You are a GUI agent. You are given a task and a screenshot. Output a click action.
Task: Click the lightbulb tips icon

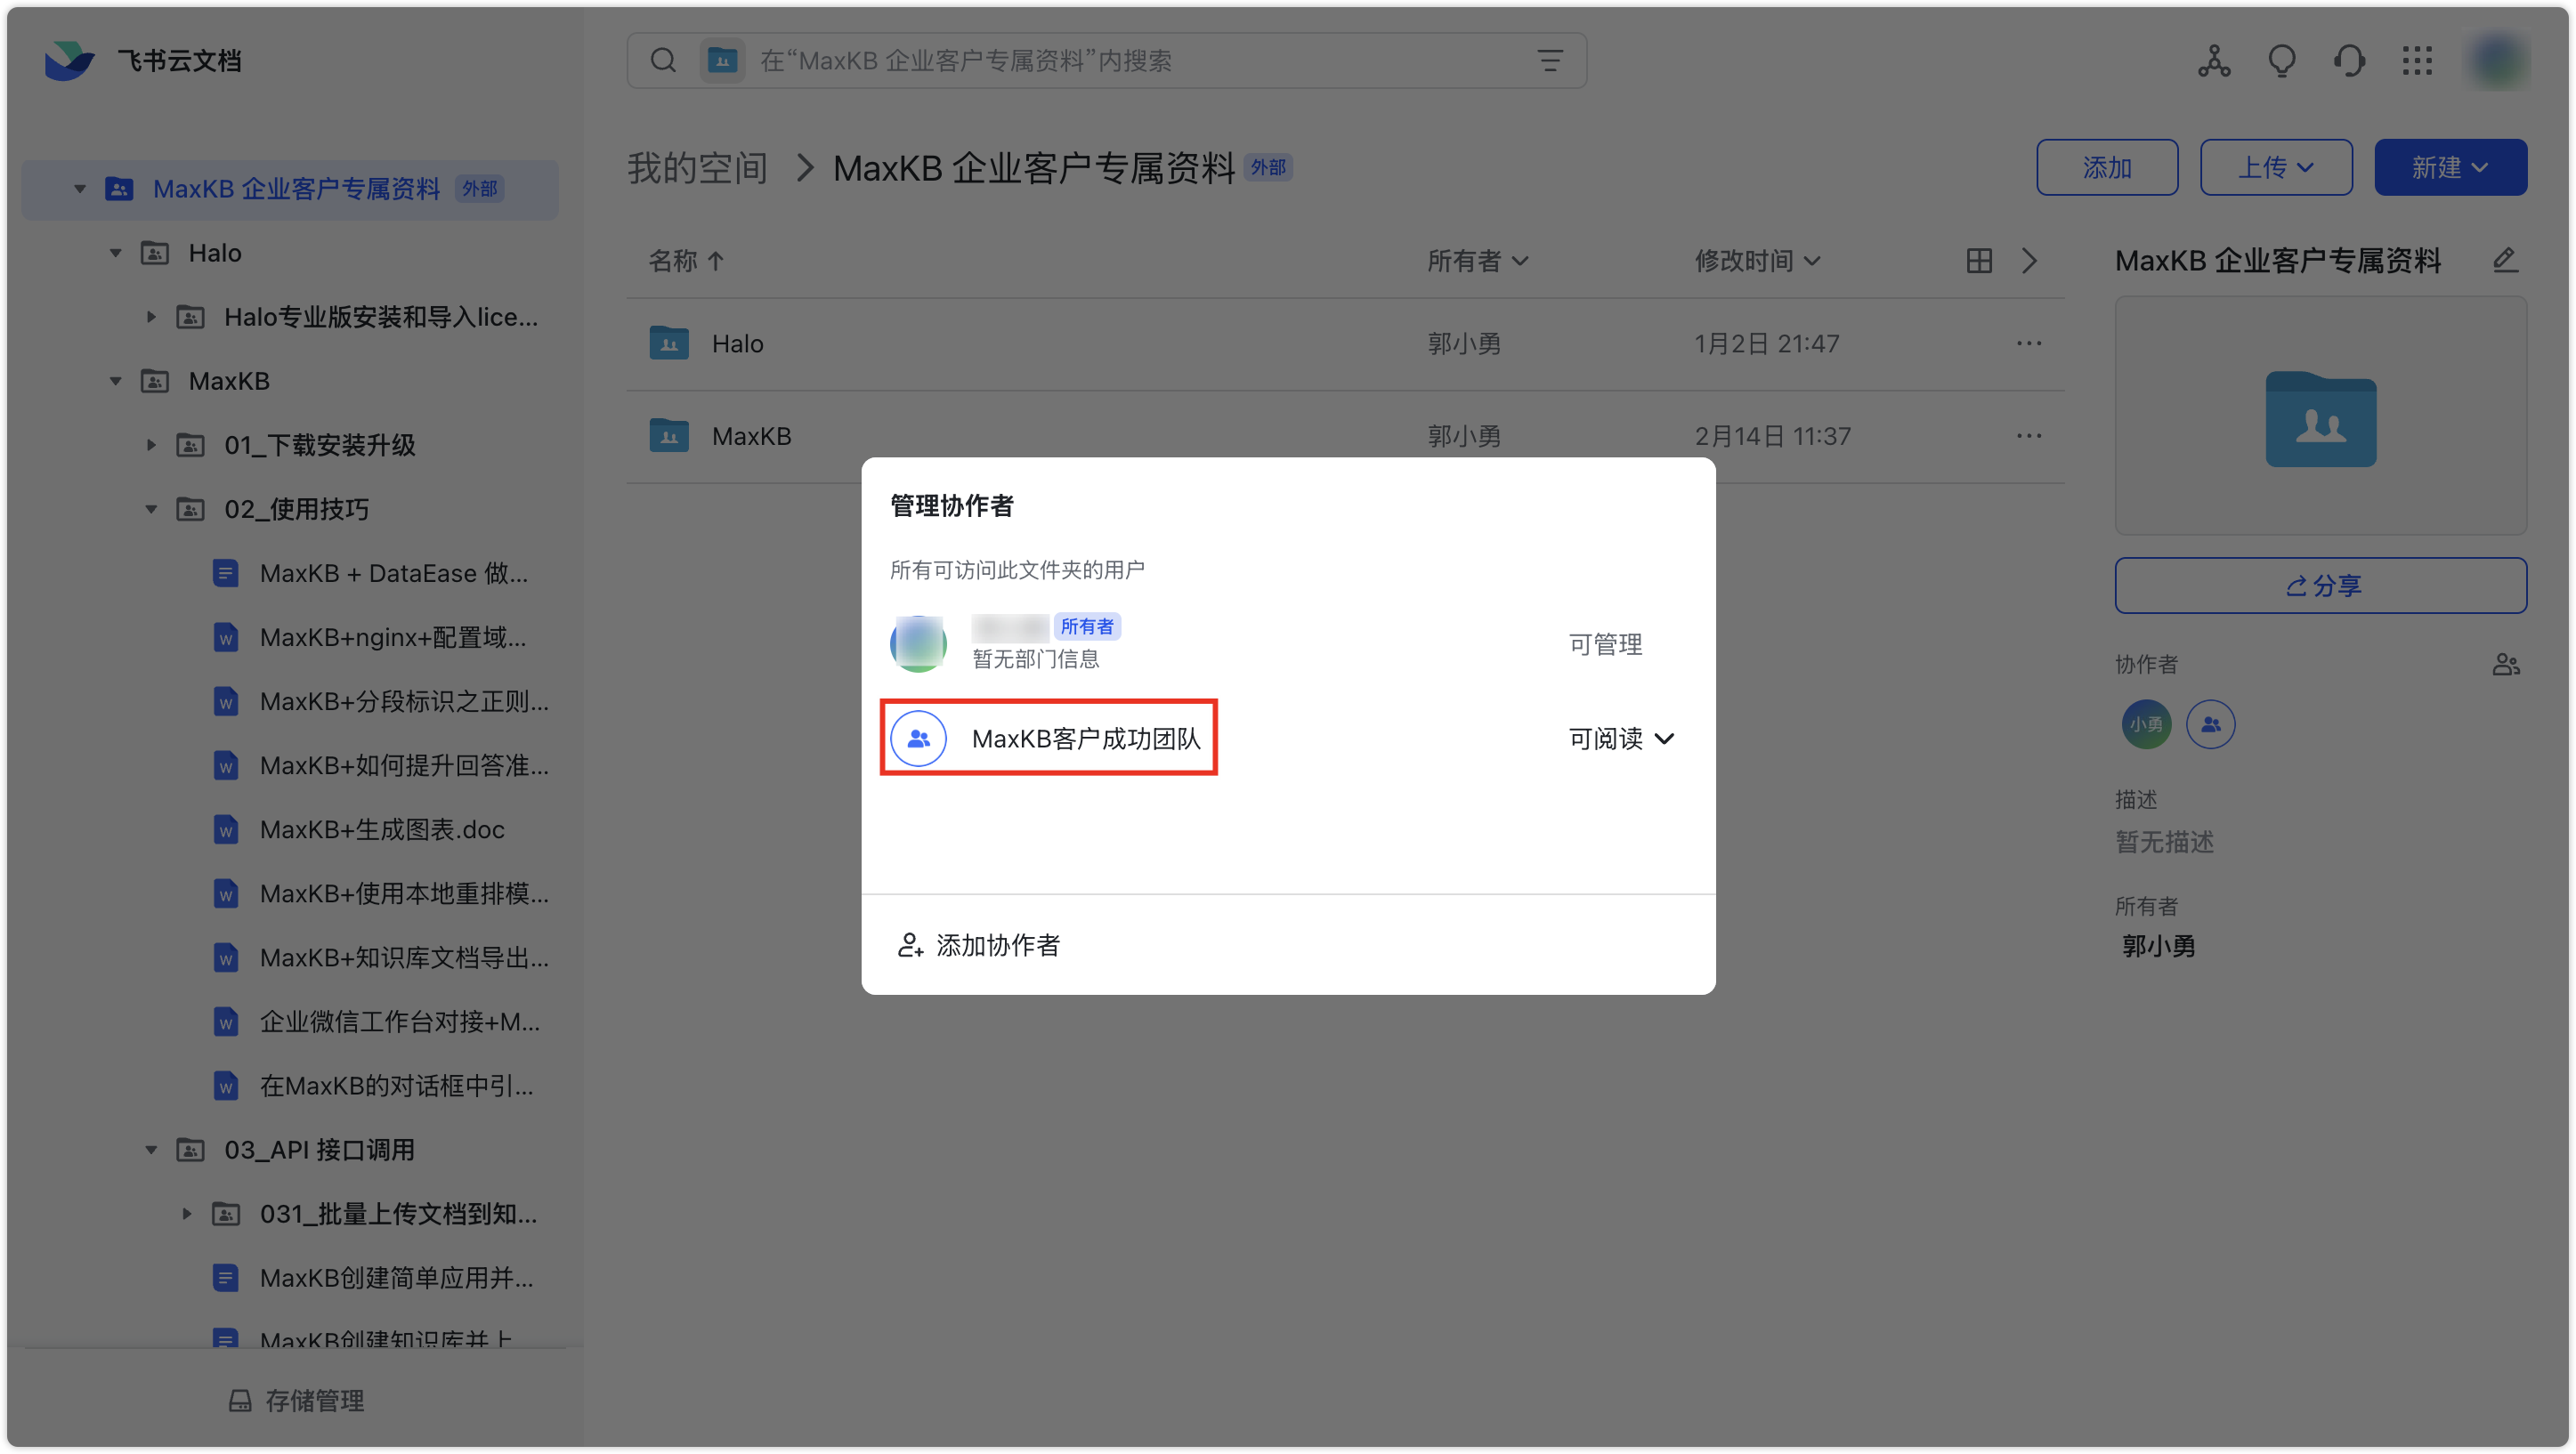click(x=2281, y=61)
